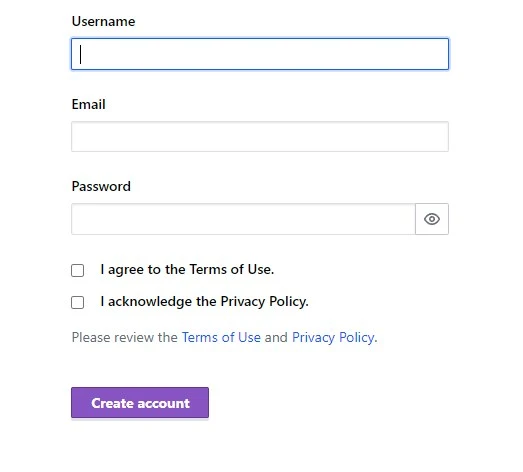Click the Username field label
The width and height of the screenshot is (523, 472).
coord(103,21)
